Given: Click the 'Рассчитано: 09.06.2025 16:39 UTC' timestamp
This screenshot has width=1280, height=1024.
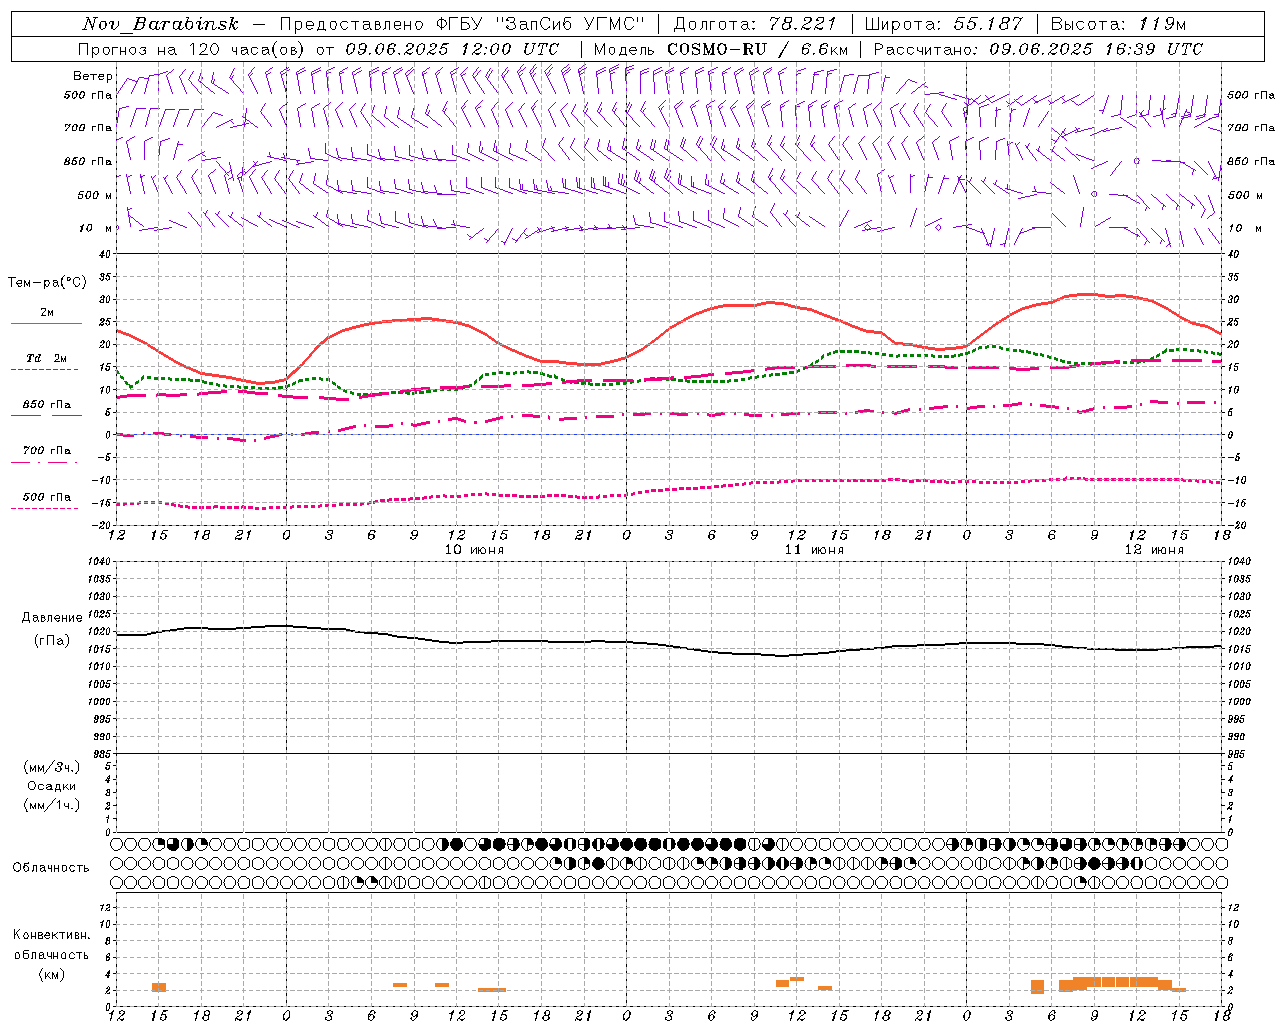Looking at the screenshot, I should [1038, 49].
